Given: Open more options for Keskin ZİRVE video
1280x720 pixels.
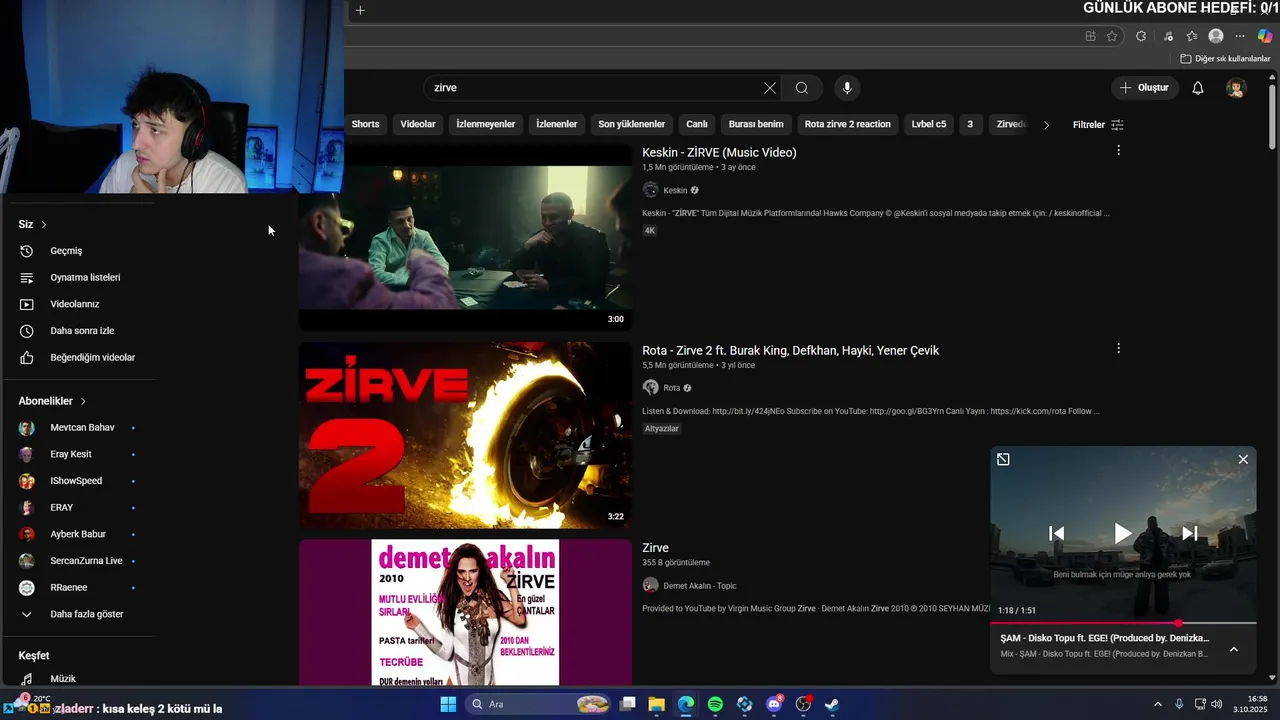Looking at the screenshot, I should 1118,150.
